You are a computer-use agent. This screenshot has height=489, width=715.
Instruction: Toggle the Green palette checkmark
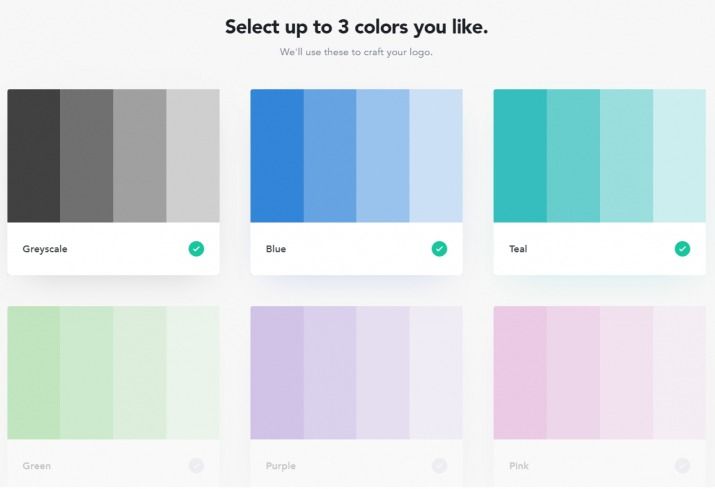click(196, 466)
